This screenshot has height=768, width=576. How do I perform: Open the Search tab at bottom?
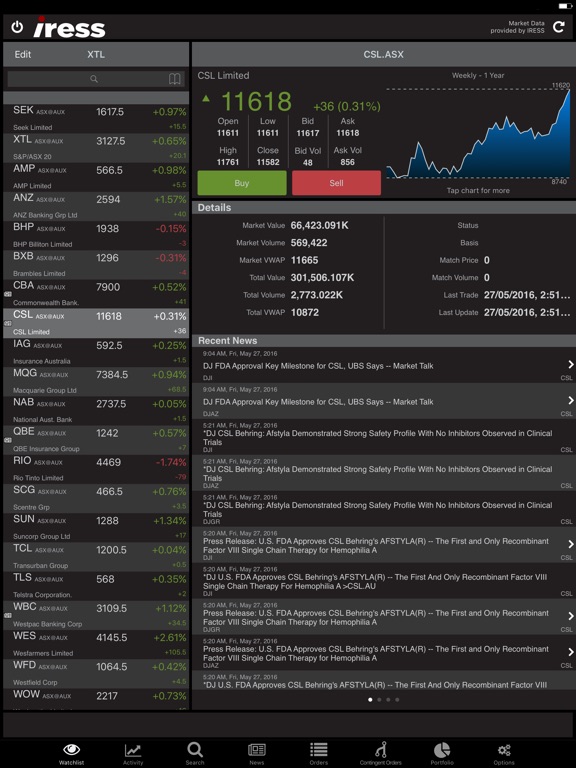195,753
